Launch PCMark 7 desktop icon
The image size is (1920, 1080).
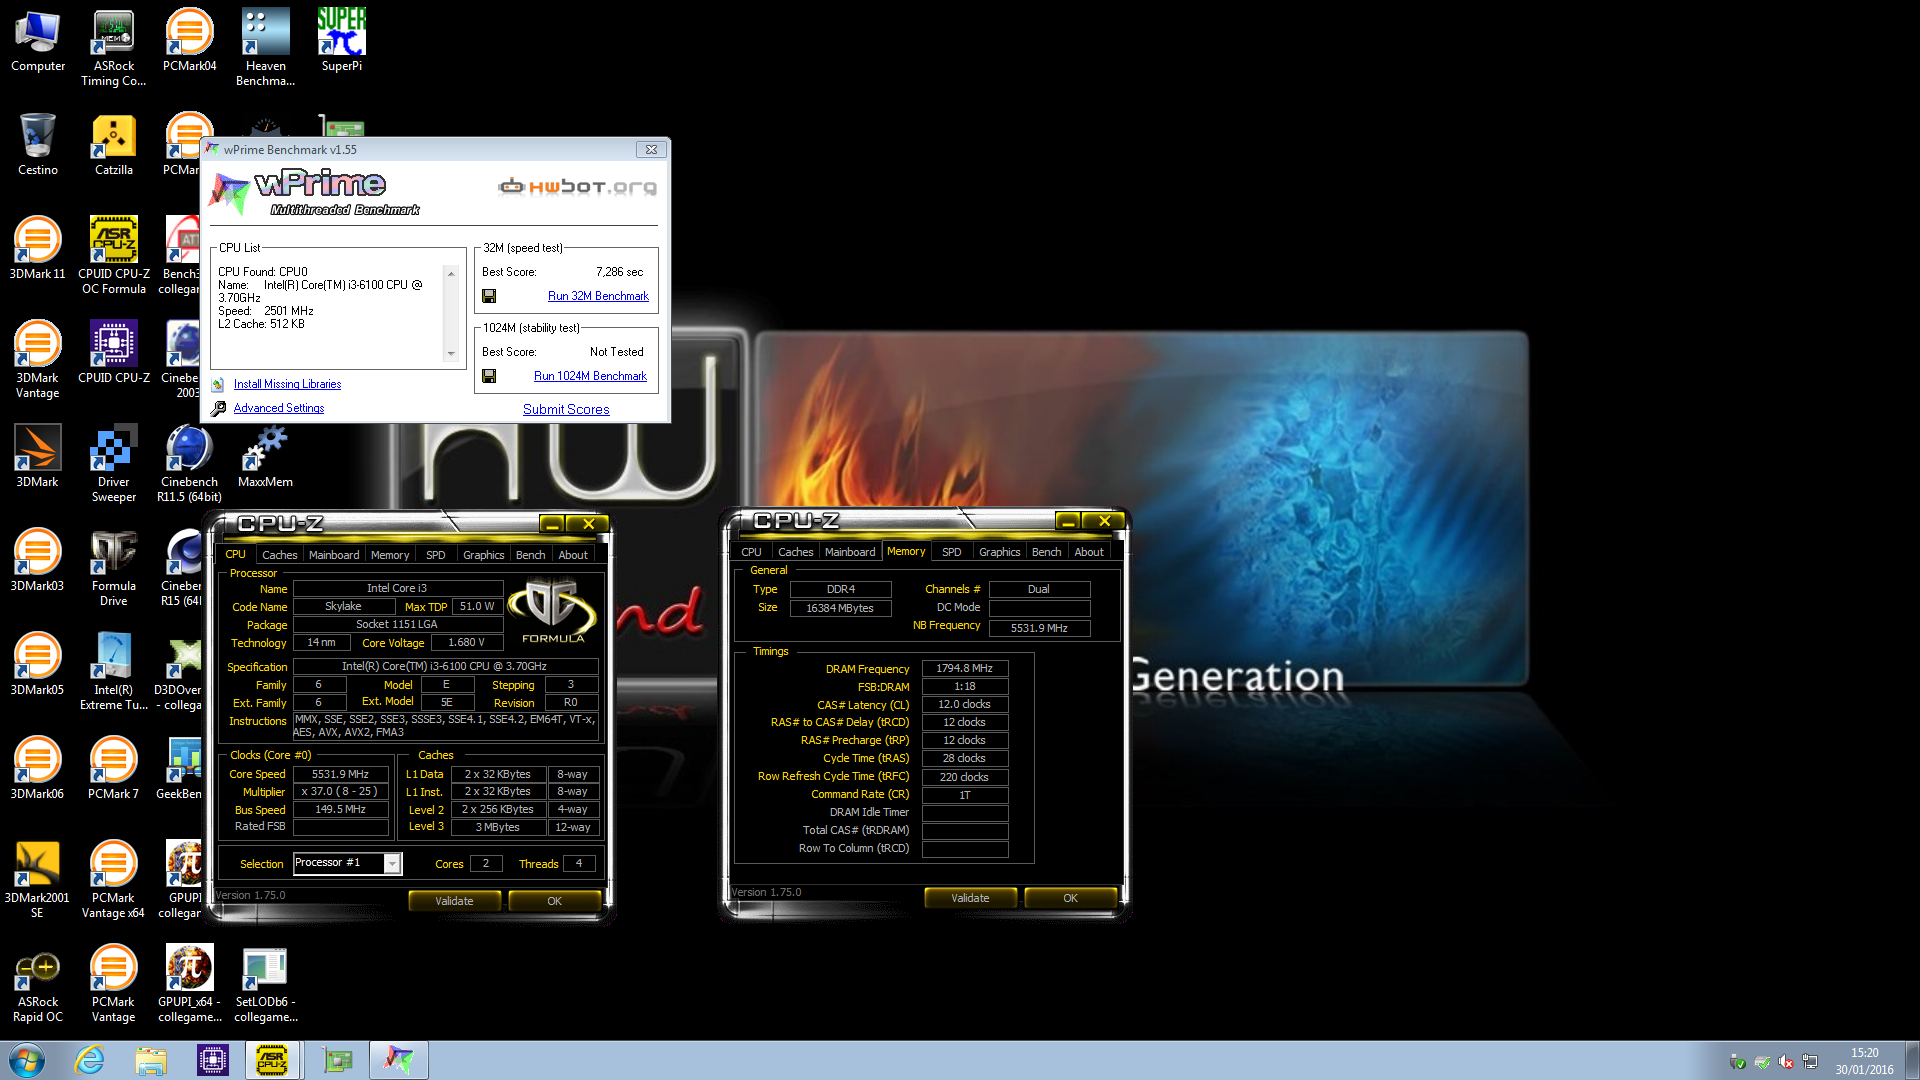tap(113, 769)
